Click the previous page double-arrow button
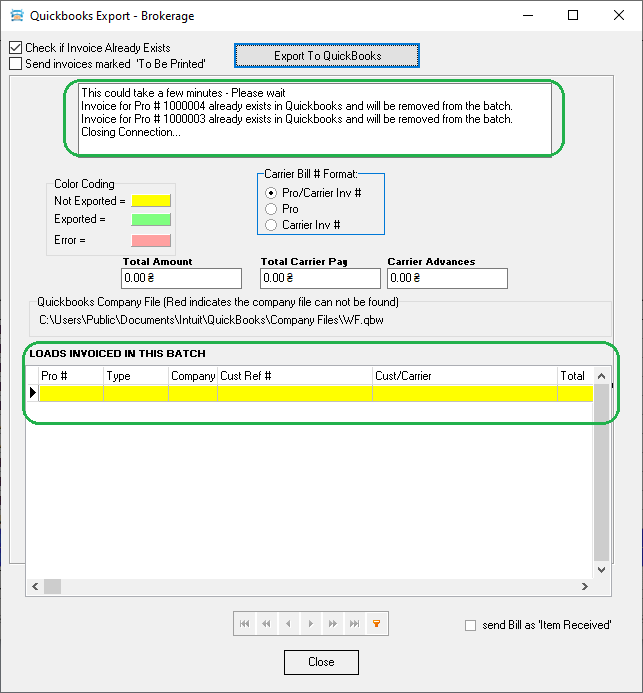643x693 pixels. click(266, 624)
